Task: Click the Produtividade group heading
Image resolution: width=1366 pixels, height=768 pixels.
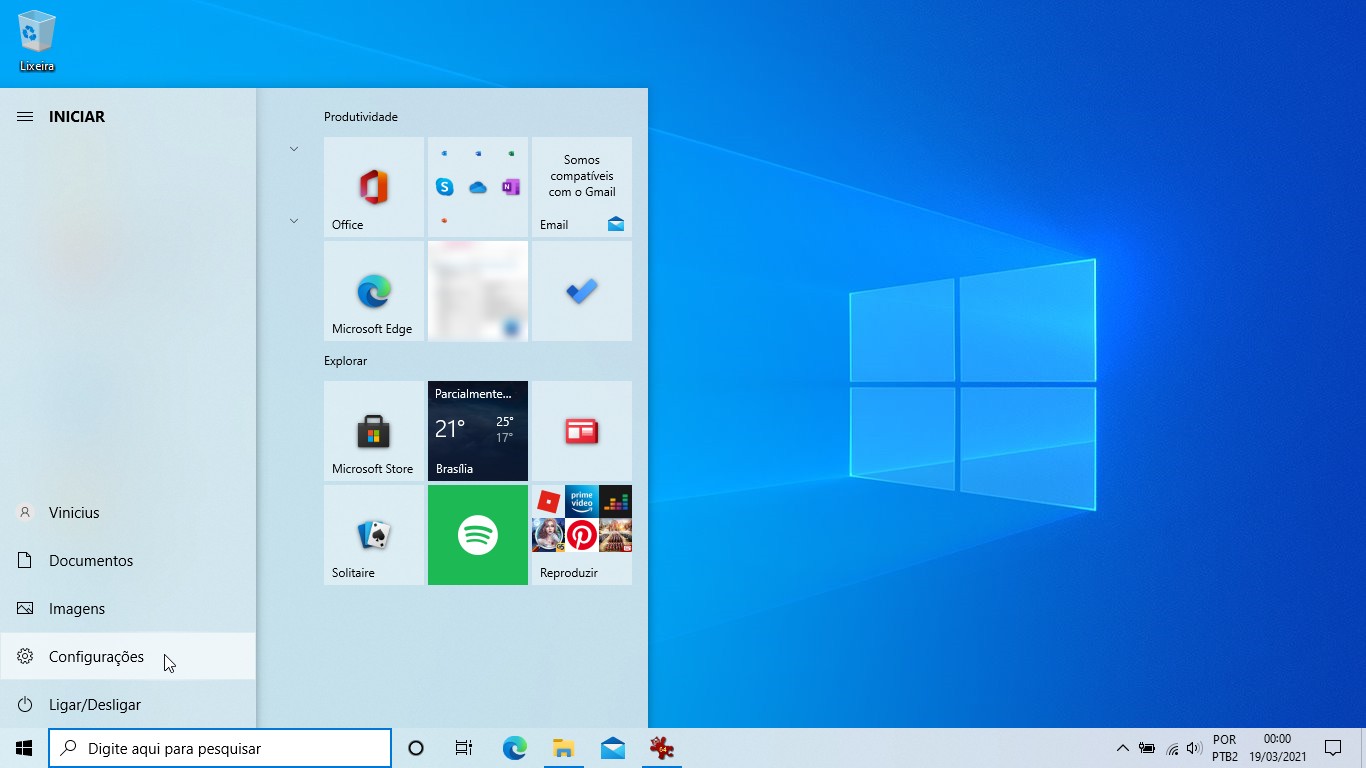Action: pyautogui.click(x=361, y=117)
